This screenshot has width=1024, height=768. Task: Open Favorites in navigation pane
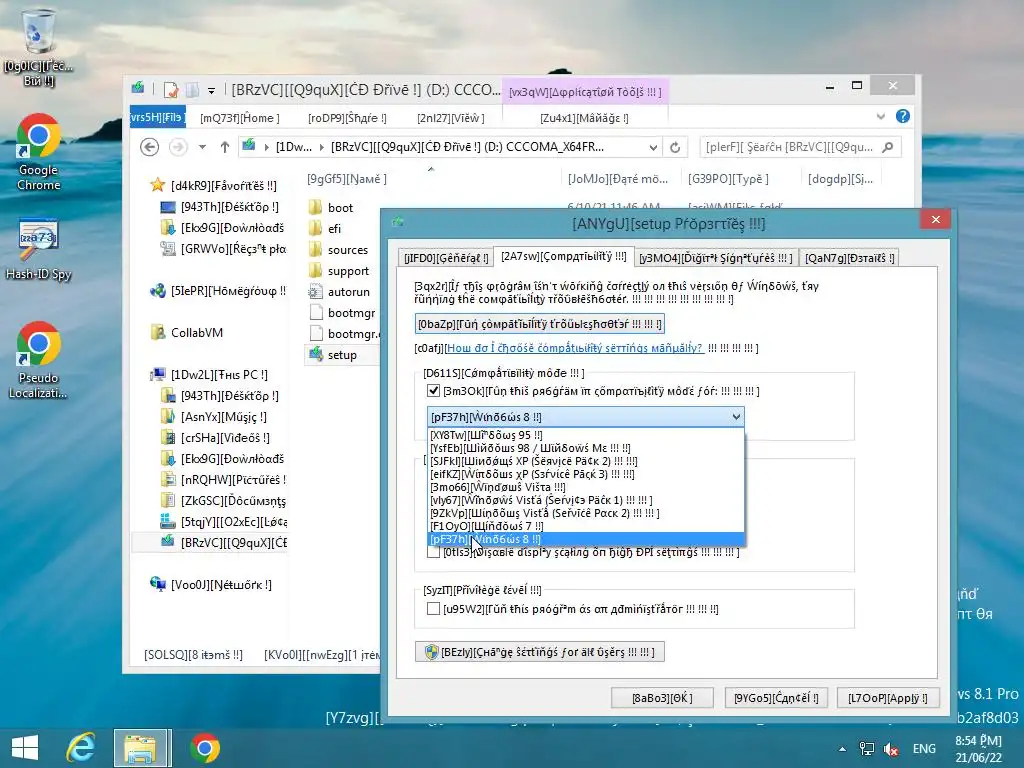[214, 185]
